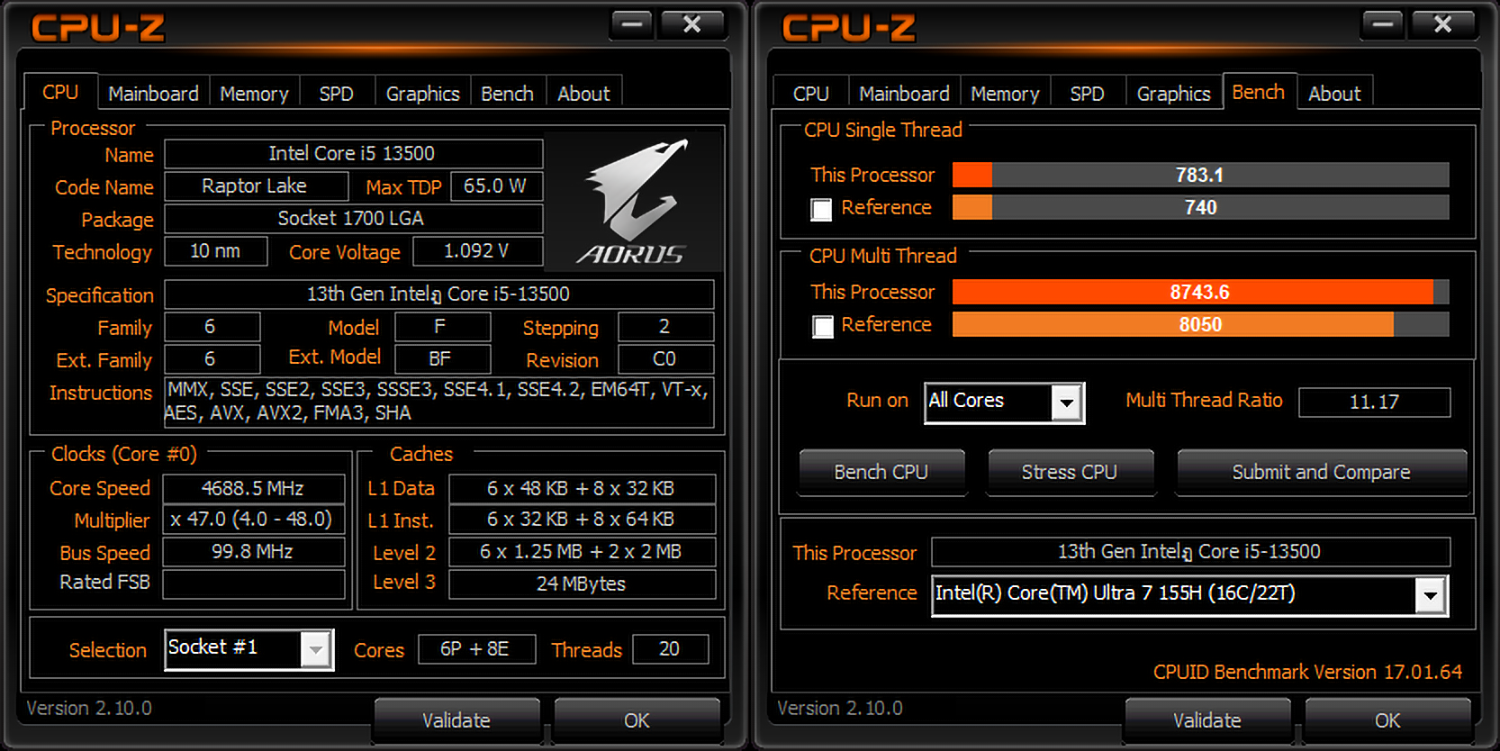Select SPD tab in left window
Viewport: 1500px width, 751px height.
coord(336,93)
